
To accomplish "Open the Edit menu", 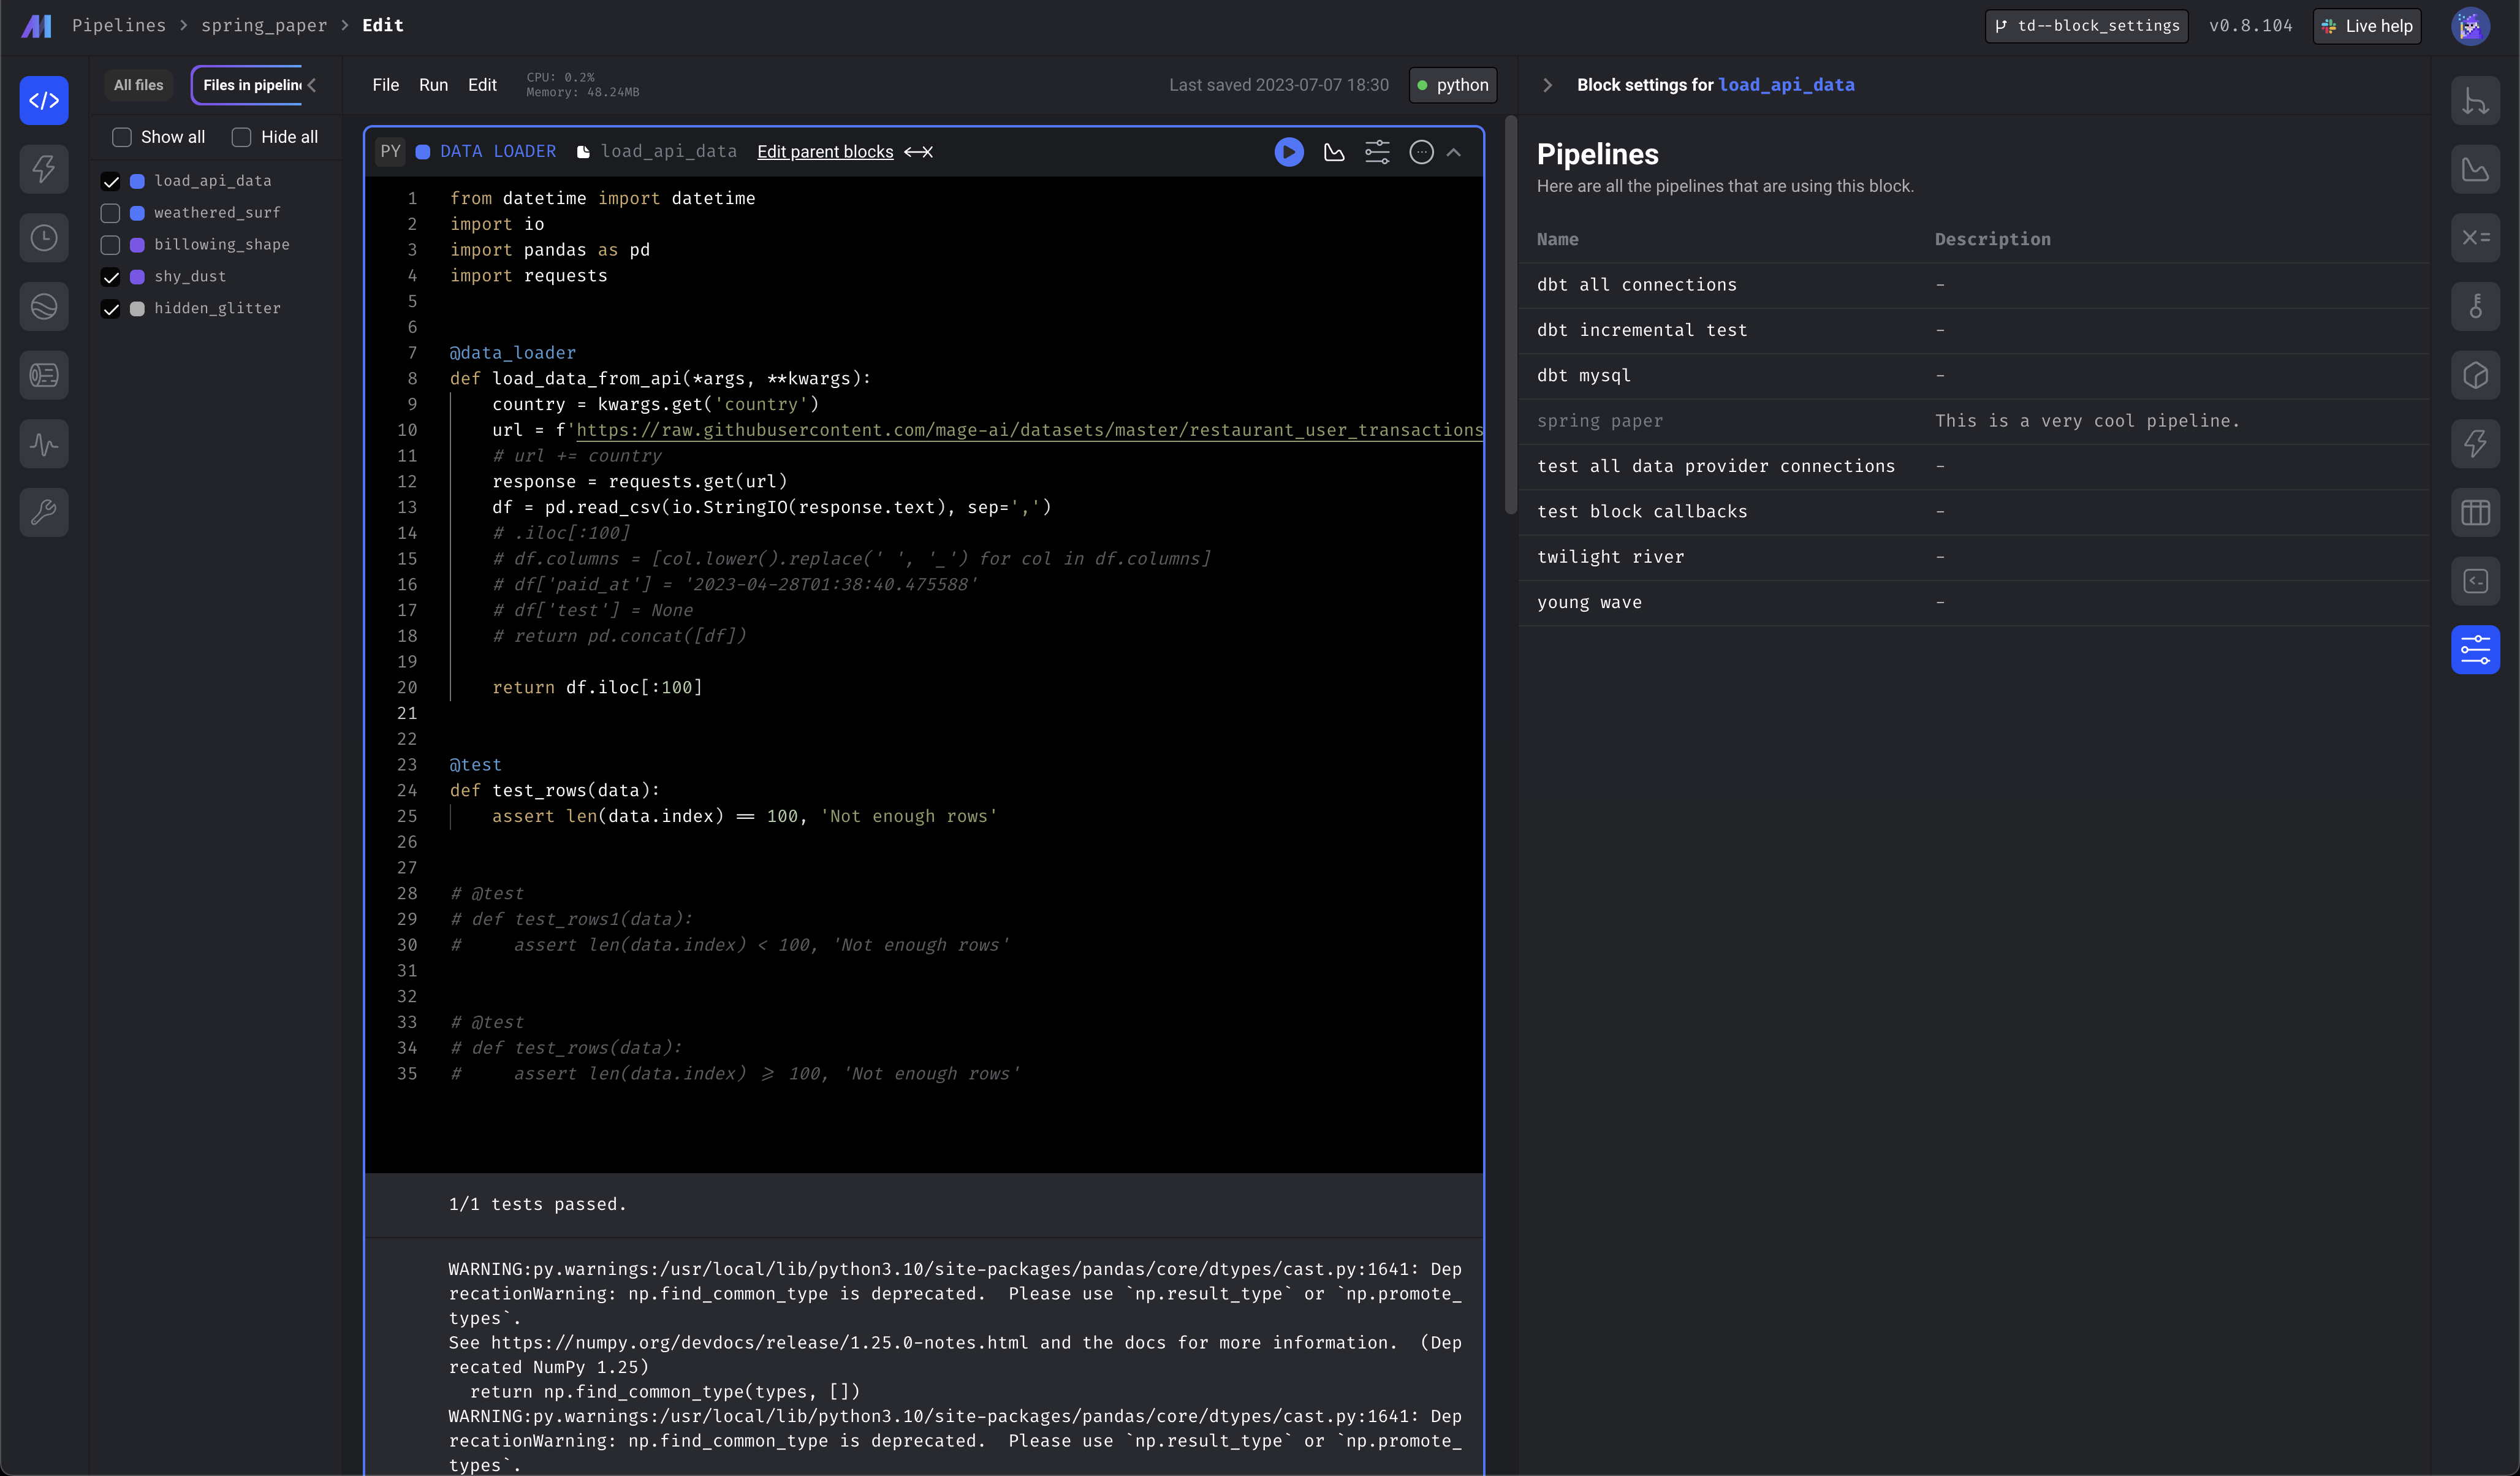I will [482, 85].
